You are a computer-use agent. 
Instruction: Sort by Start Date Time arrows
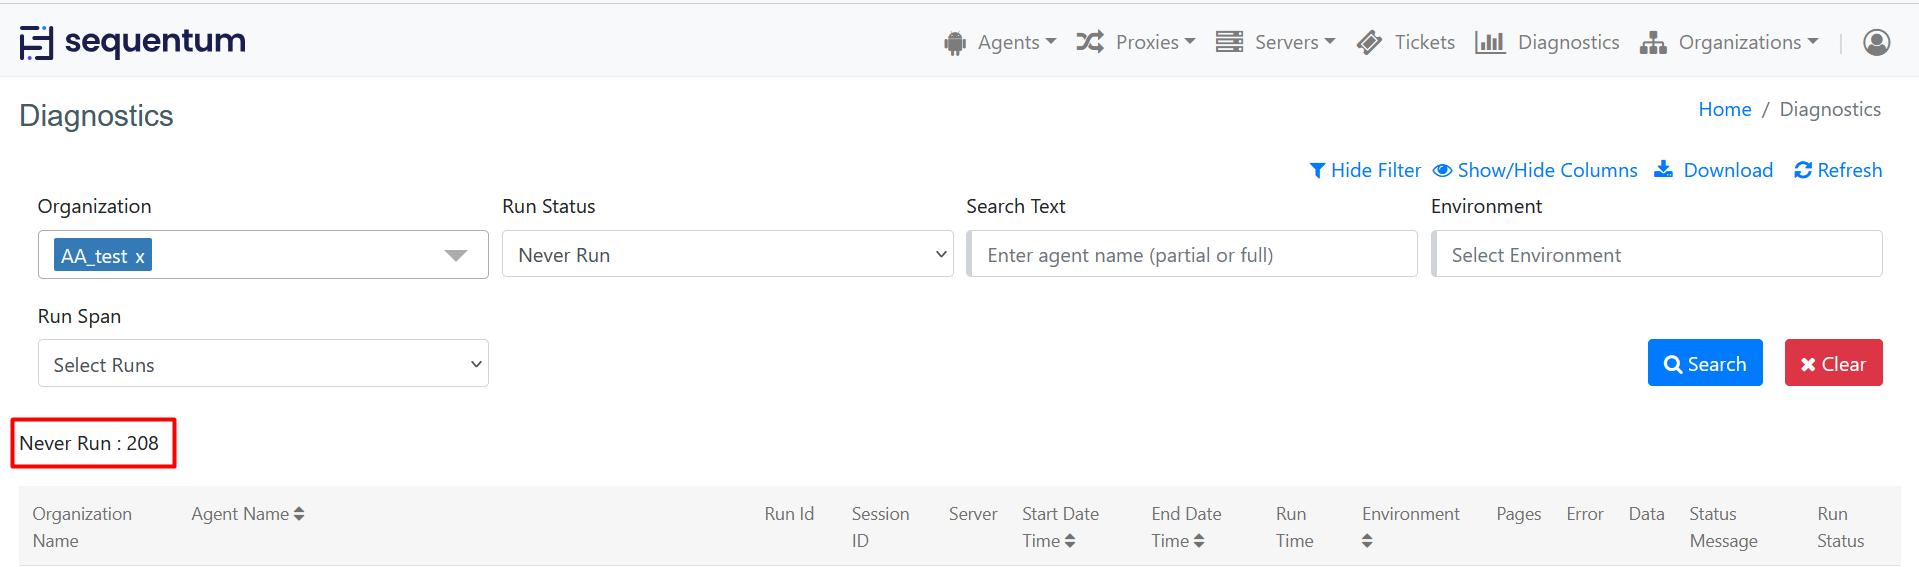(1070, 541)
